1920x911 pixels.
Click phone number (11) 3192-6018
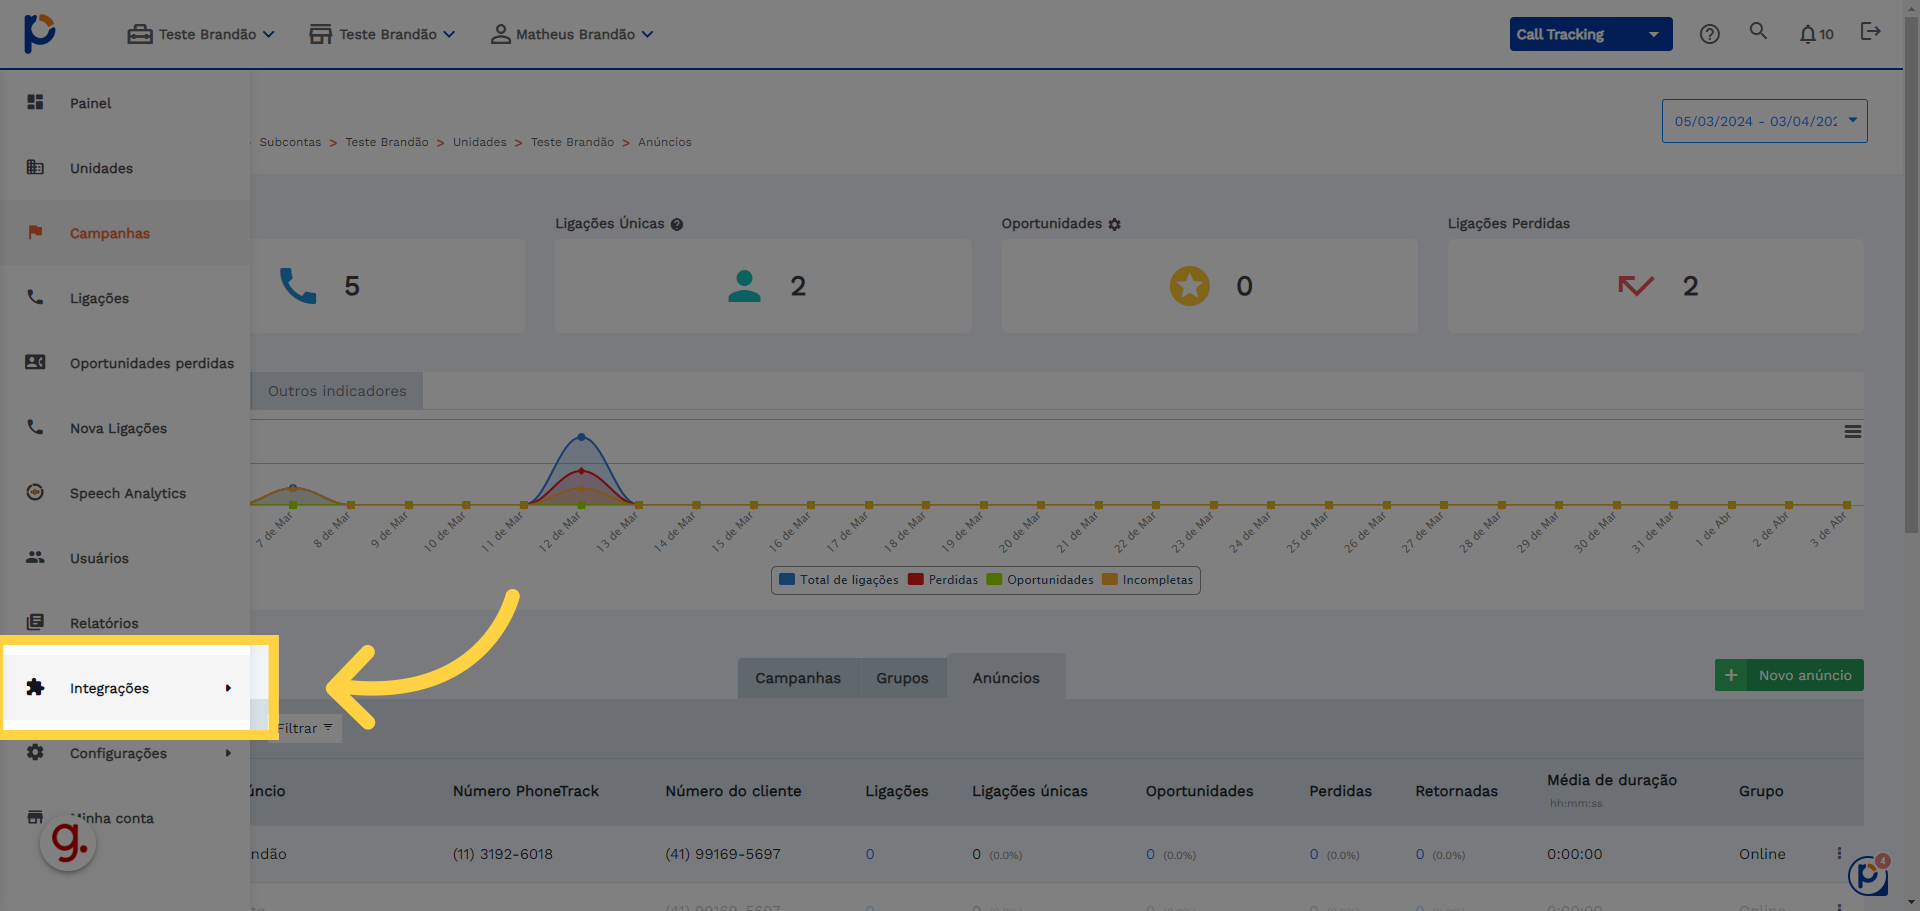(x=503, y=854)
